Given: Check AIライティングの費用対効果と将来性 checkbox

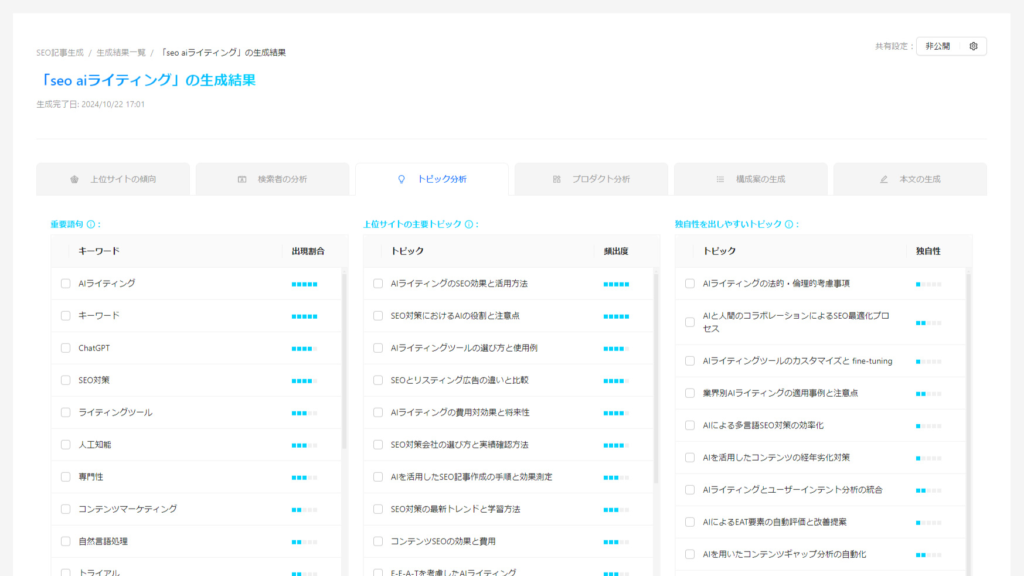Looking at the screenshot, I should [x=377, y=412].
